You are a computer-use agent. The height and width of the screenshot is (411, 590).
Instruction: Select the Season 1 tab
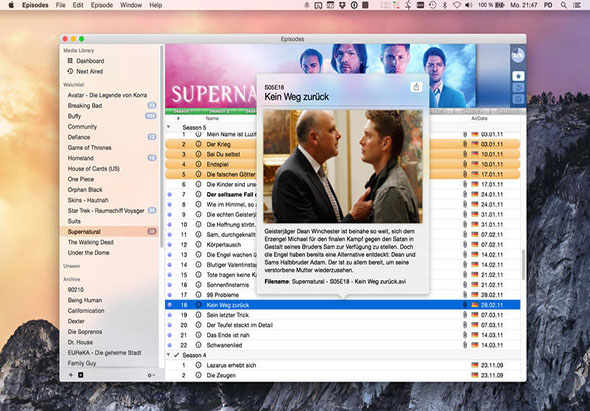[183, 111]
